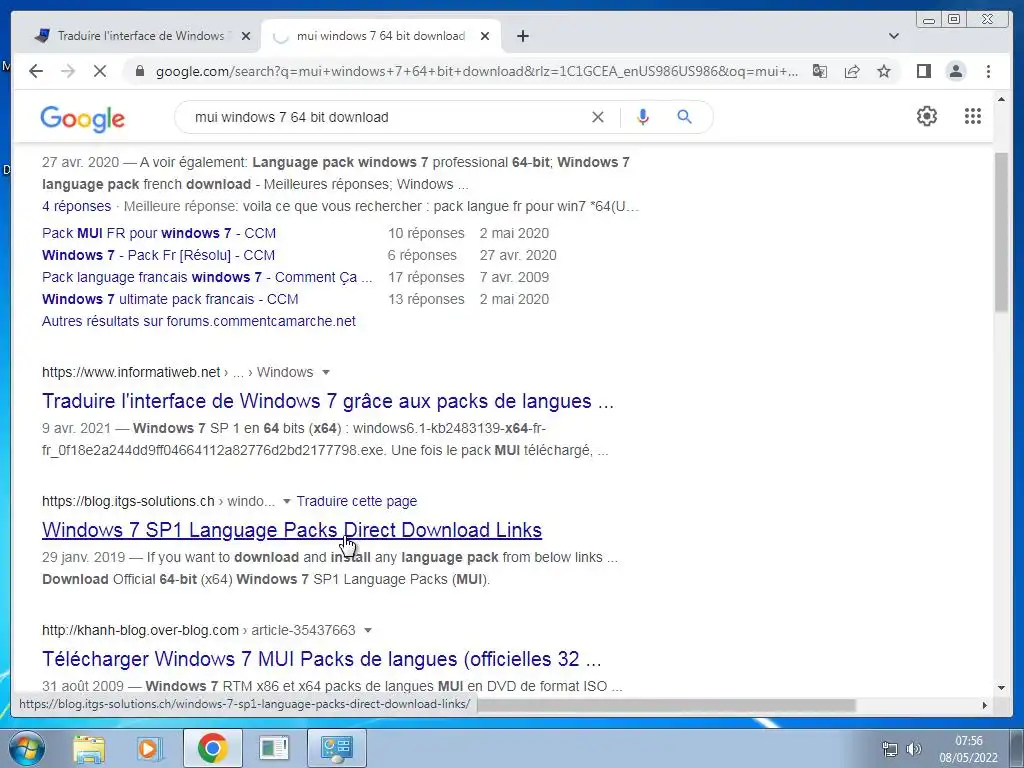Share this page icon
Image resolution: width=1024 pixels, height=768 pixels.
[852, 71]
